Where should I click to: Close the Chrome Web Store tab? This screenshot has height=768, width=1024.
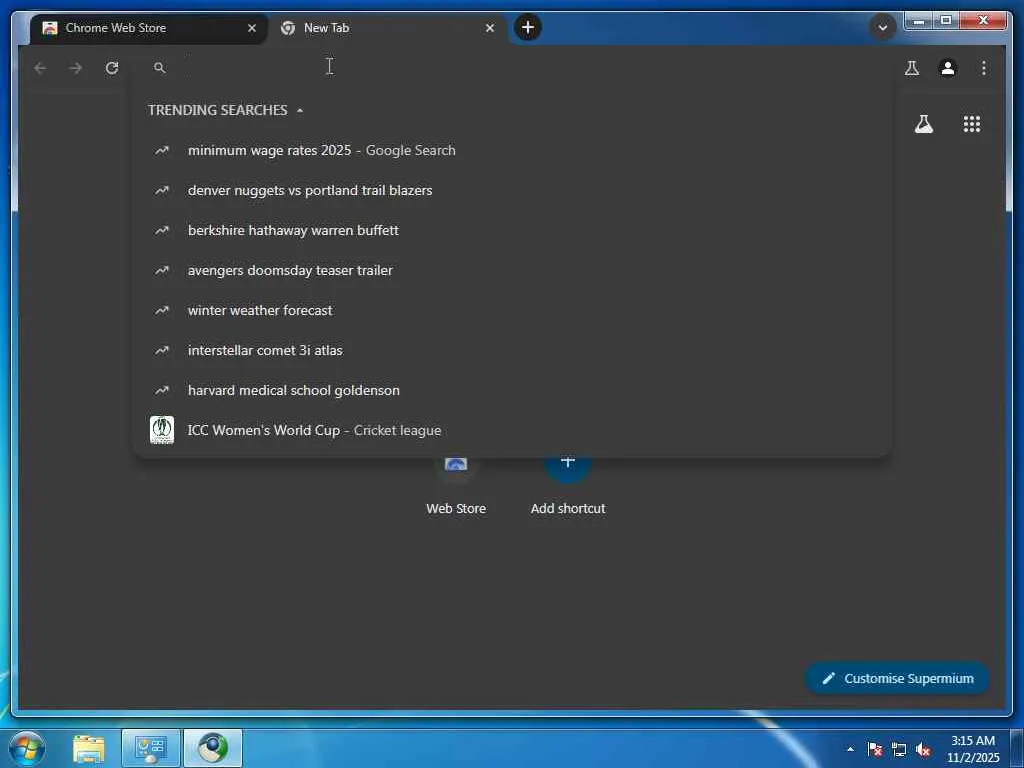click(251, 28)
